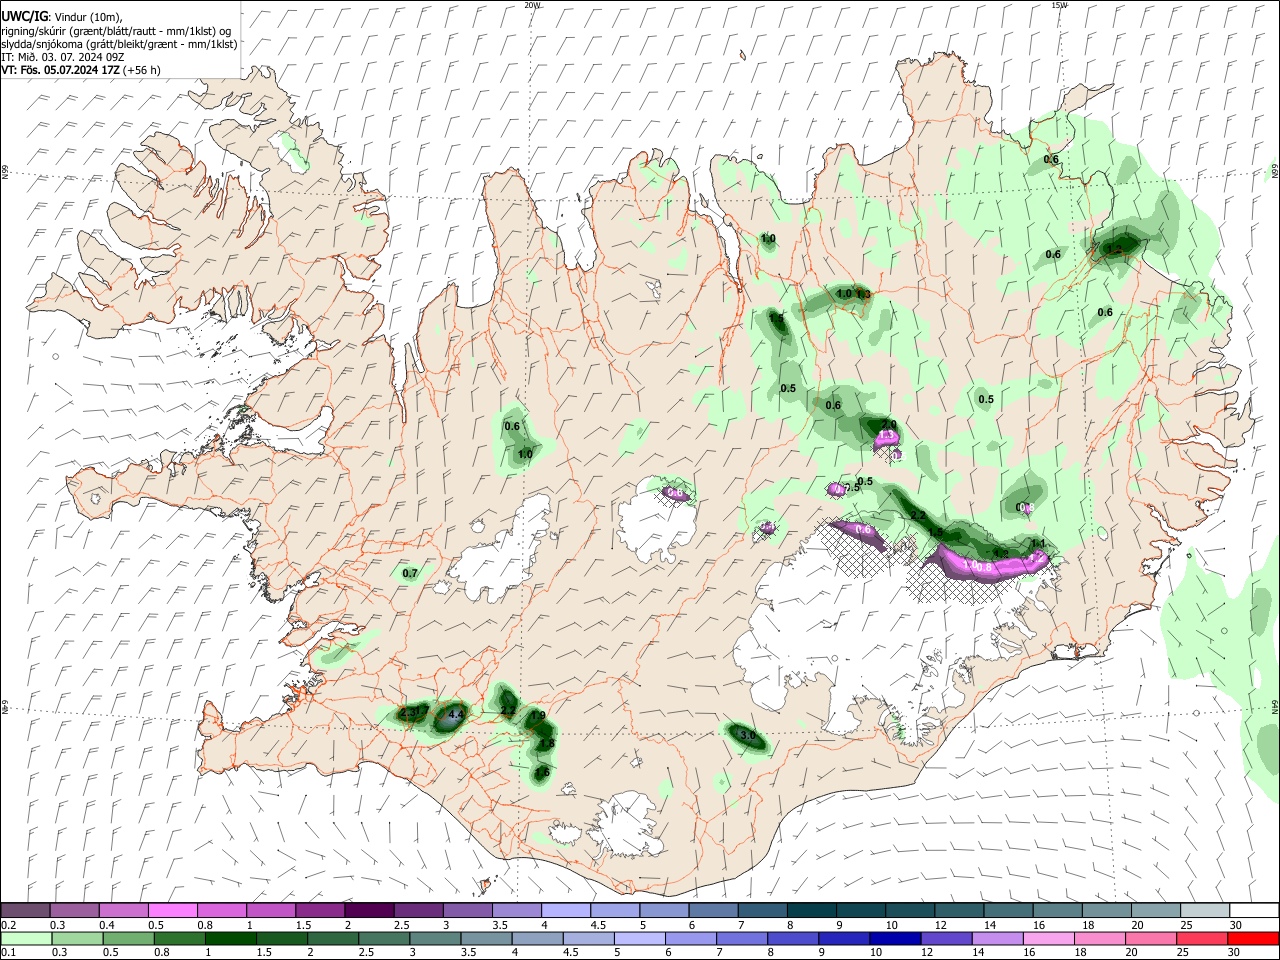Click the IT: Mið. 03. 07. 2024 09Z line
Screen dimensions: 1280x960
click(62, 57)
